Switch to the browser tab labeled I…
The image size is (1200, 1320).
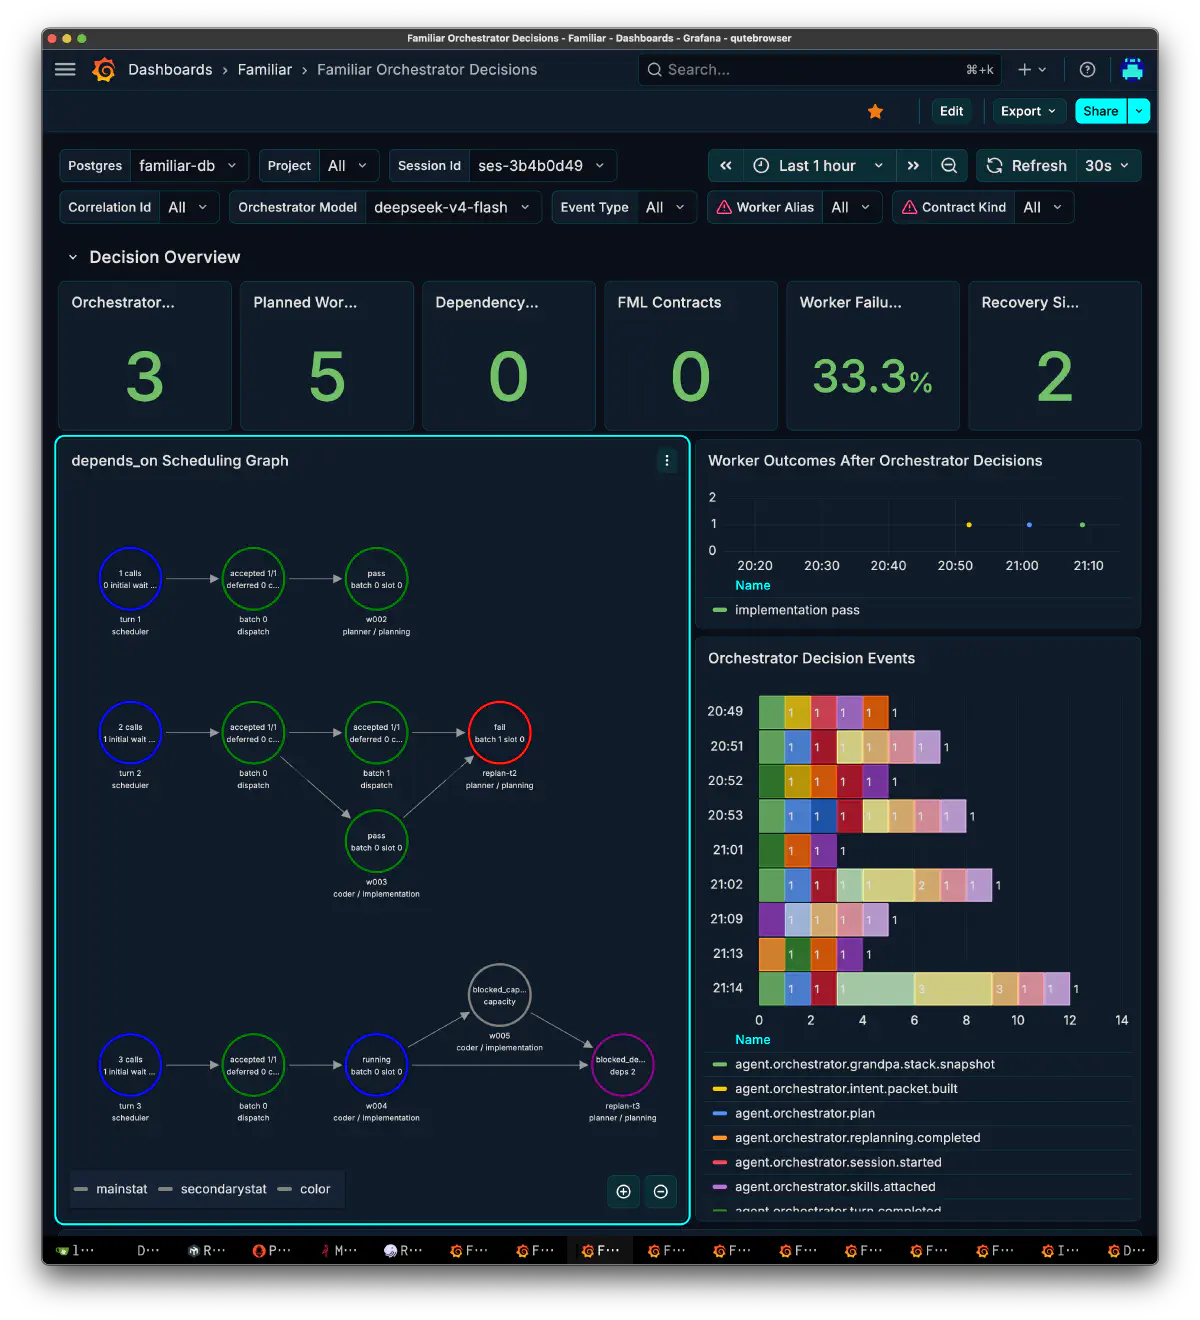click(x=1059, y=1250)
